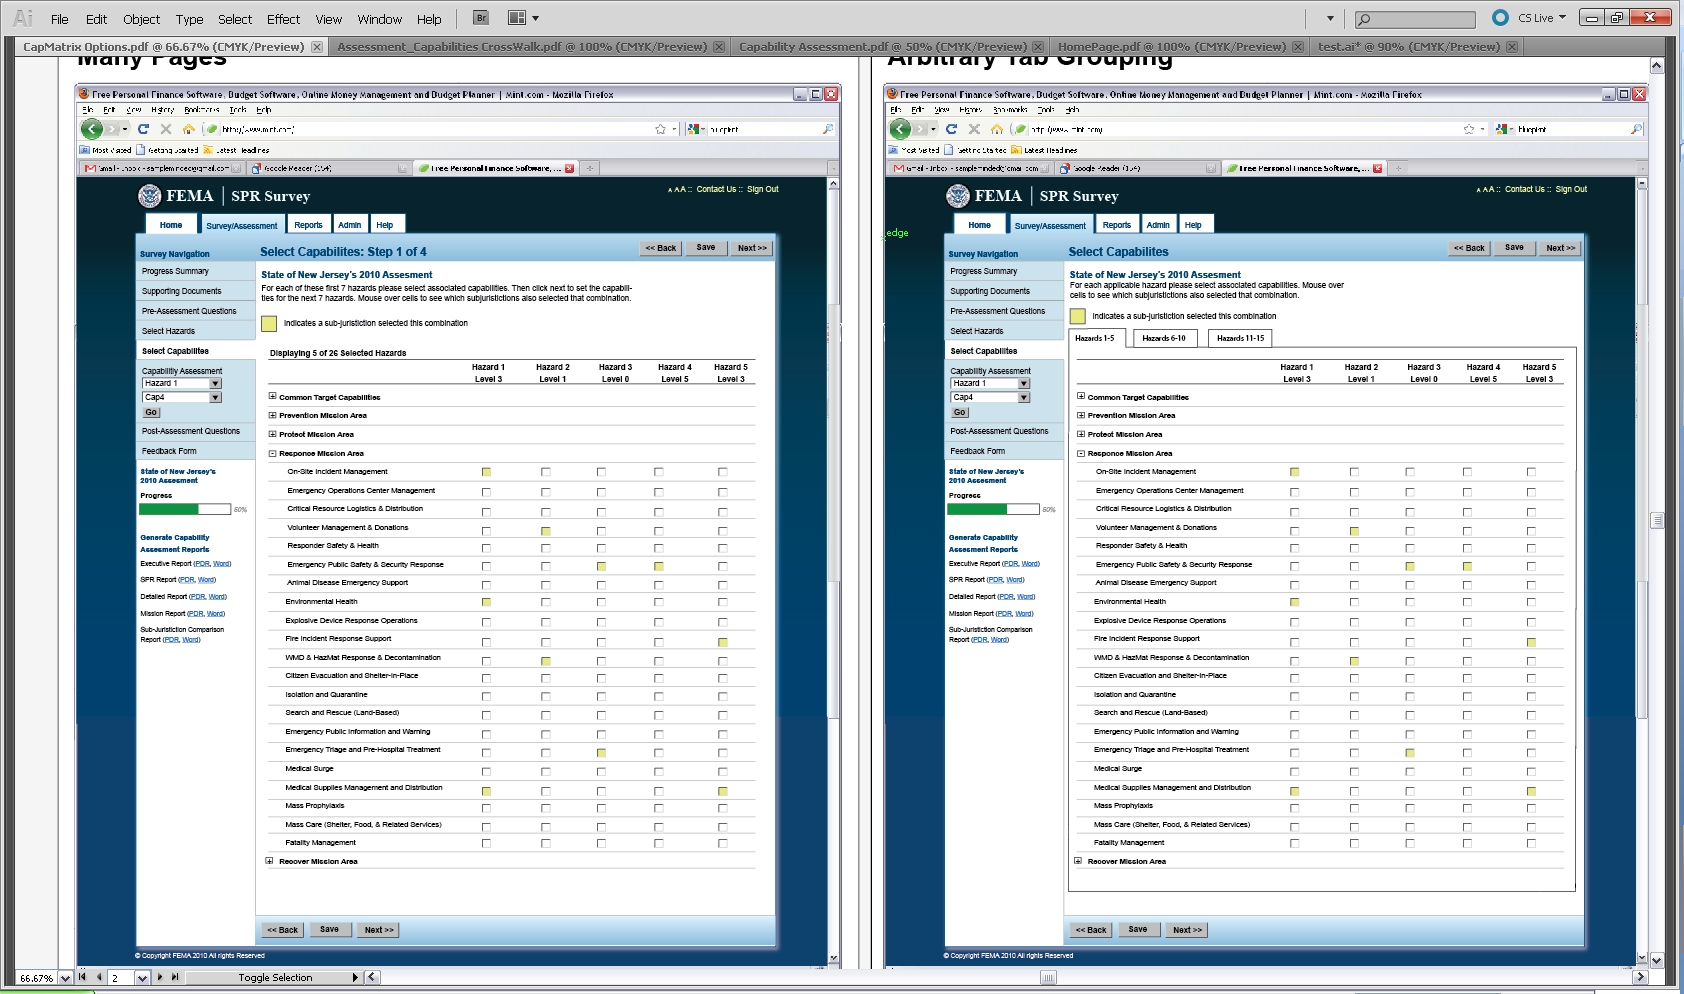Go to the previous artboard
This screenshot has width=1684, height=994.
99,977
